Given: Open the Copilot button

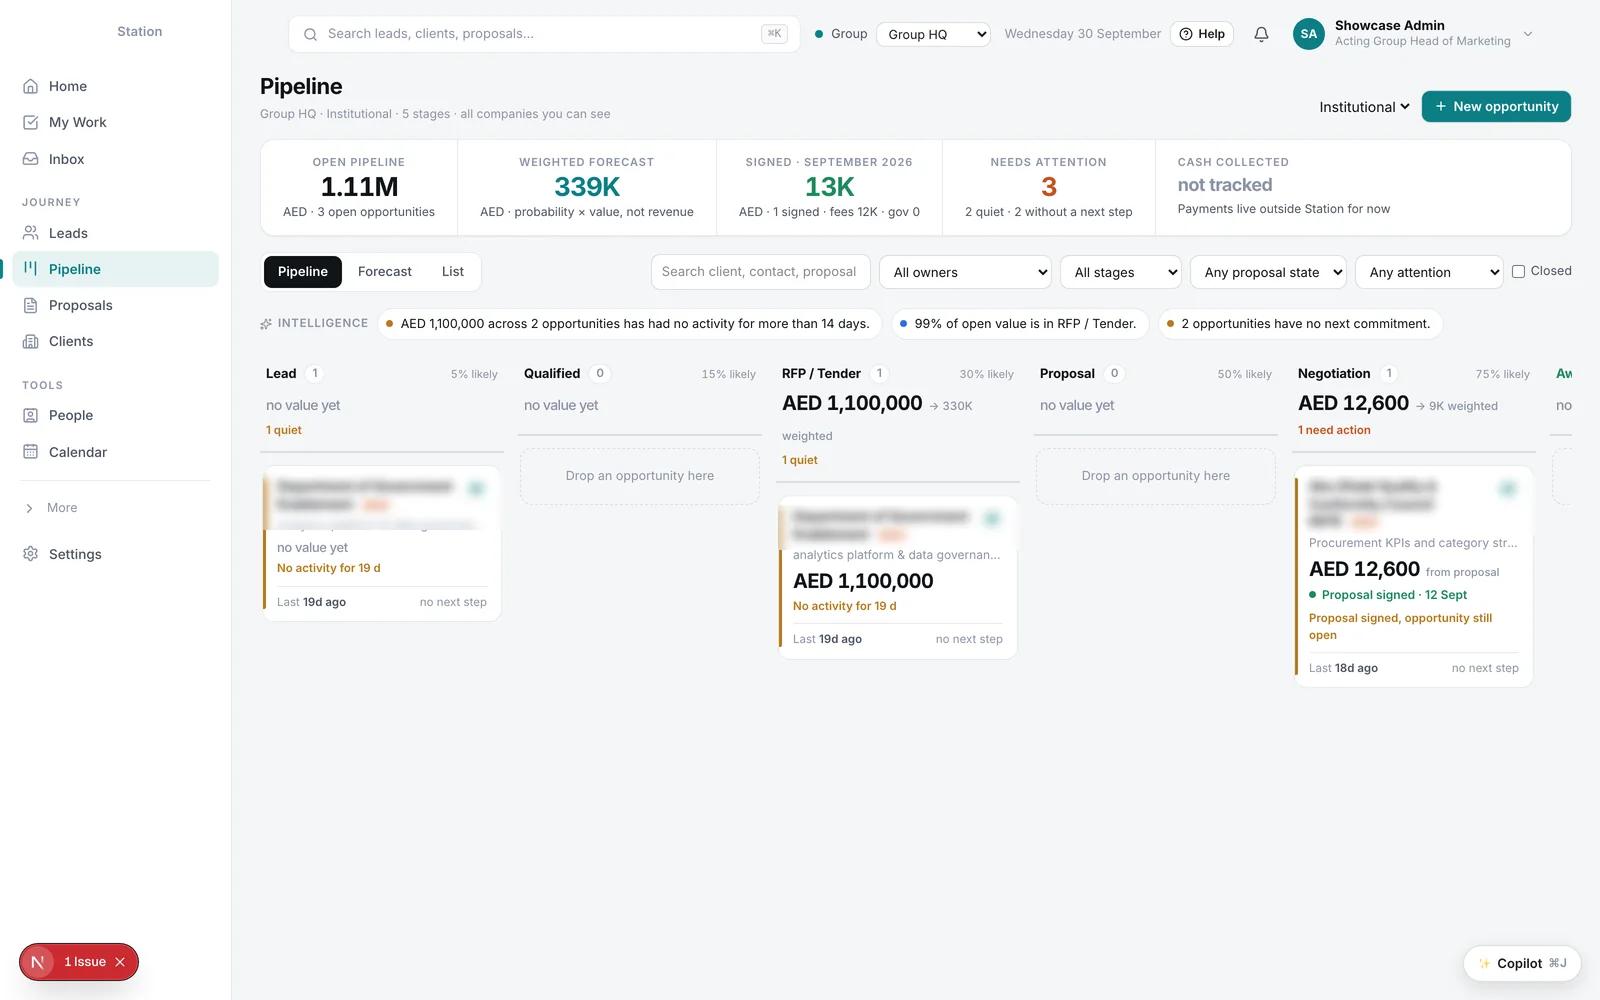Looking at the screenshot, I should point(1522,963).
